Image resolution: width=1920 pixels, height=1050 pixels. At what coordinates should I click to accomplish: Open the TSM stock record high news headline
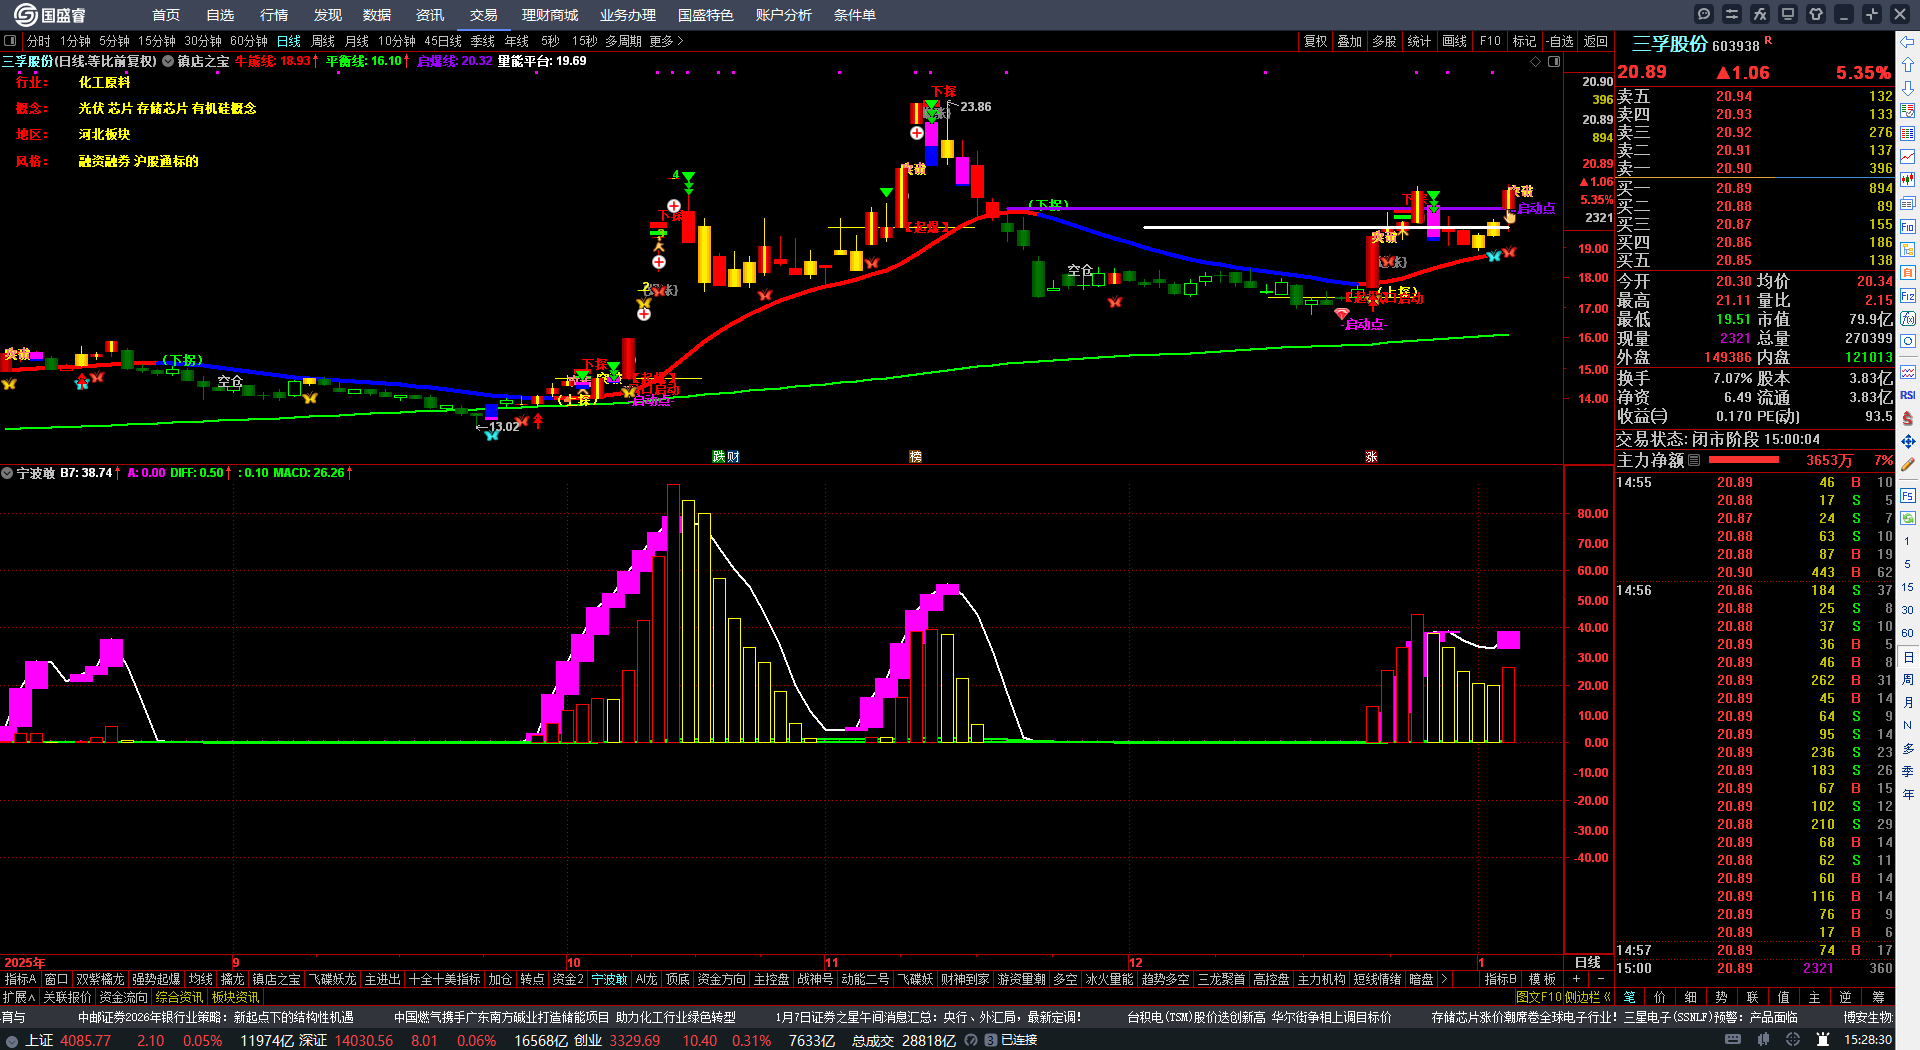1259,1017
